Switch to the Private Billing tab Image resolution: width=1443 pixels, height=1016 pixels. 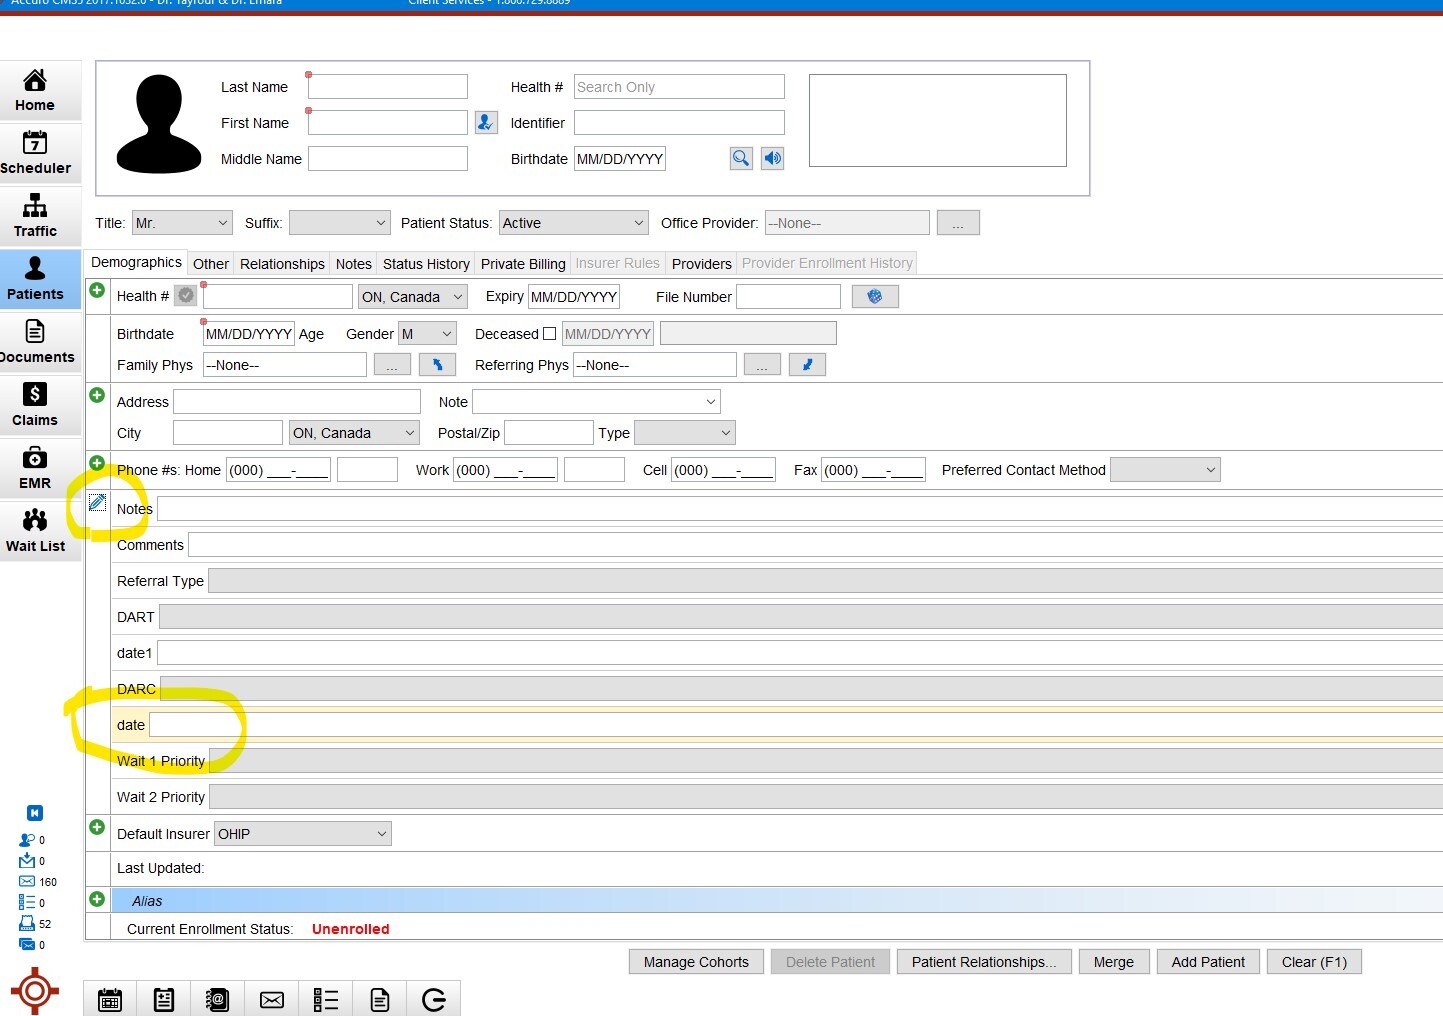523,264
